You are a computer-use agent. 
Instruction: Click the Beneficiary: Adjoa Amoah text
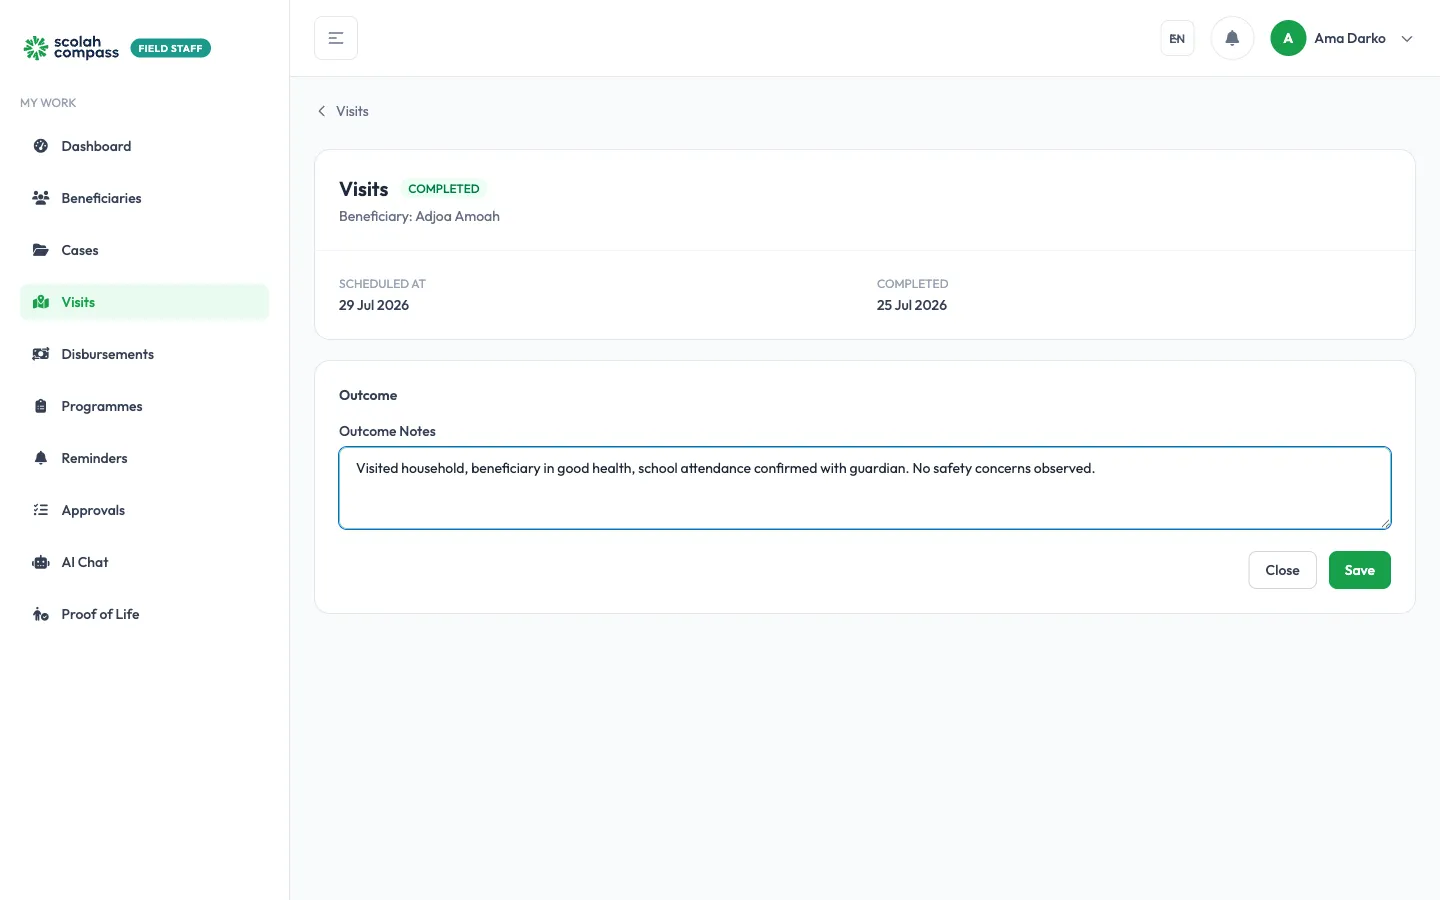point(419,216)
